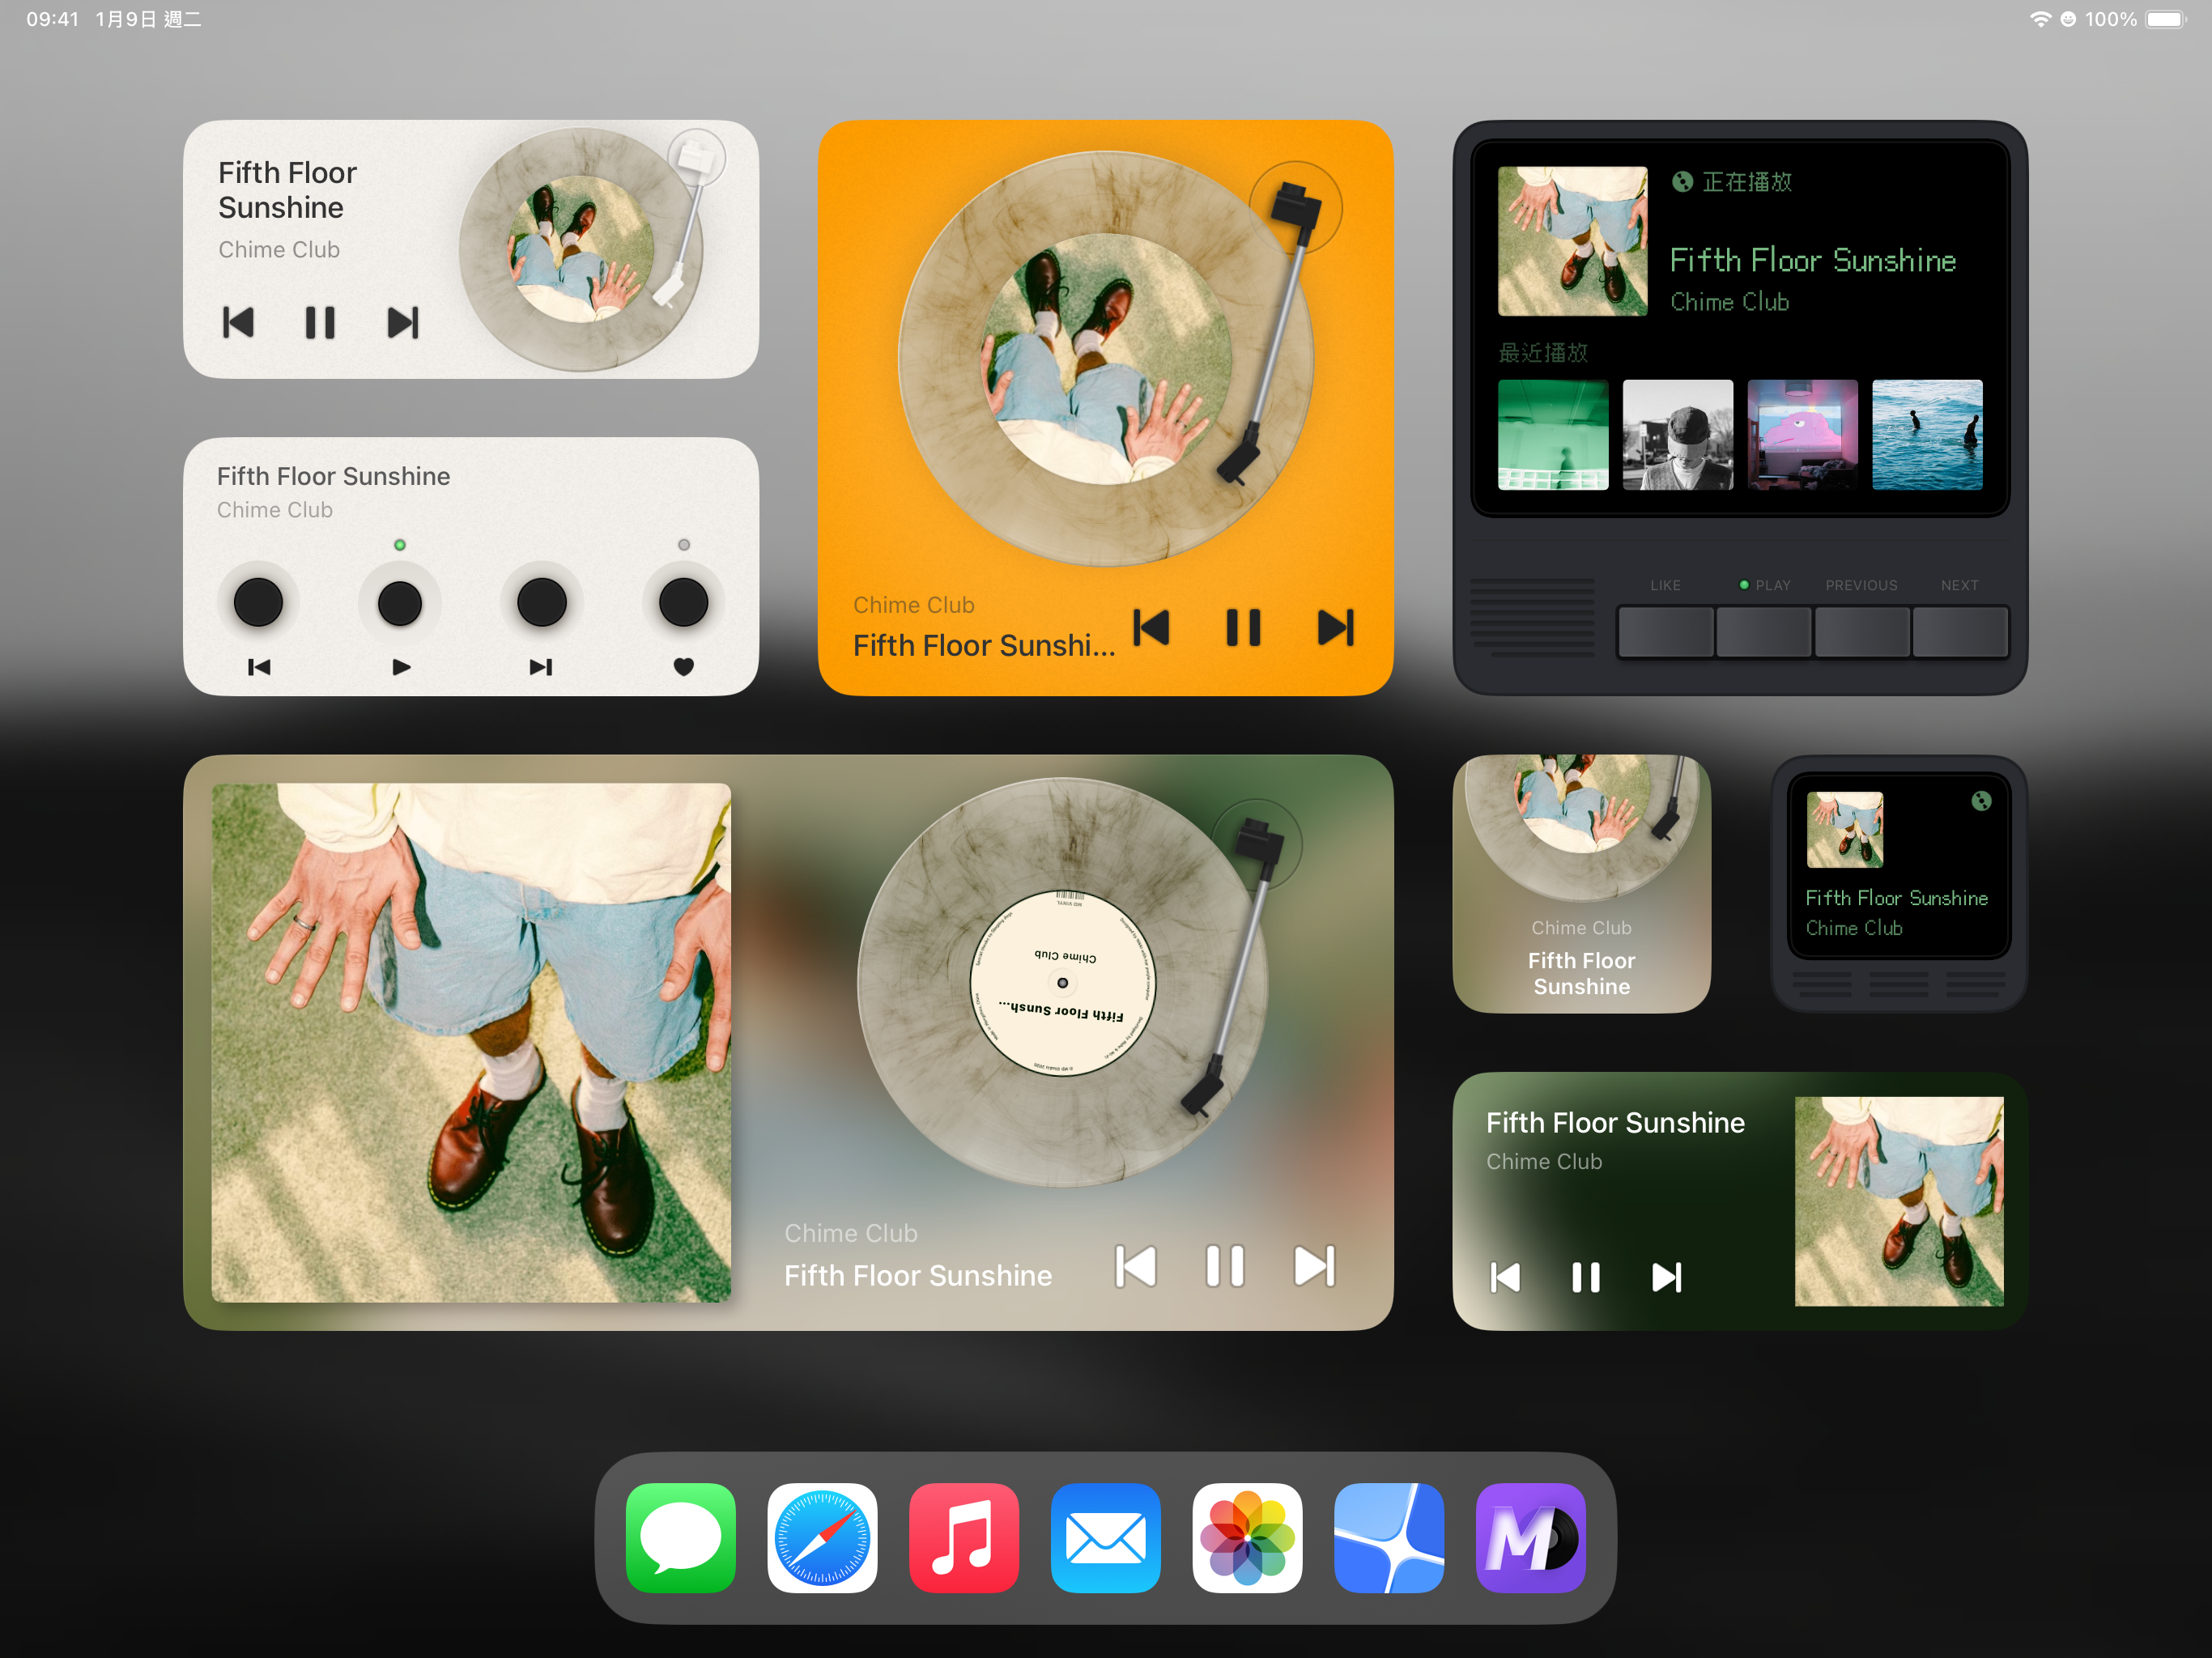The height and width of the screenshot is (1658, 2212).
Task: Select the black-and-white portrait album thumbnail
Action: click(1678, 434)
